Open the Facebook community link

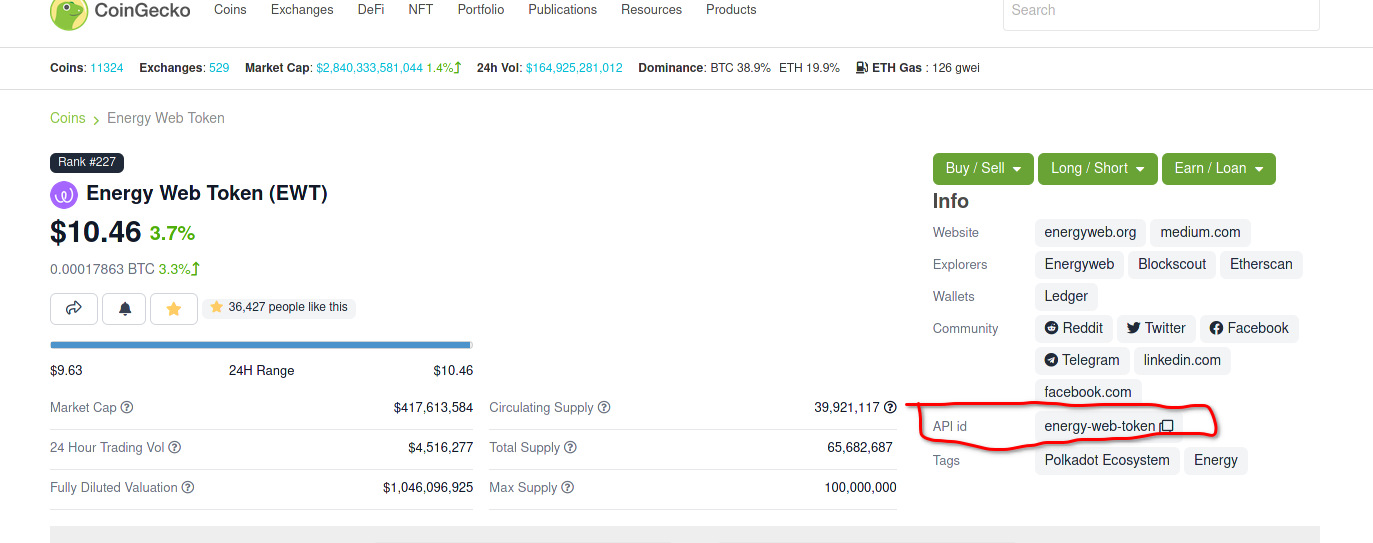coord(1249,328)
